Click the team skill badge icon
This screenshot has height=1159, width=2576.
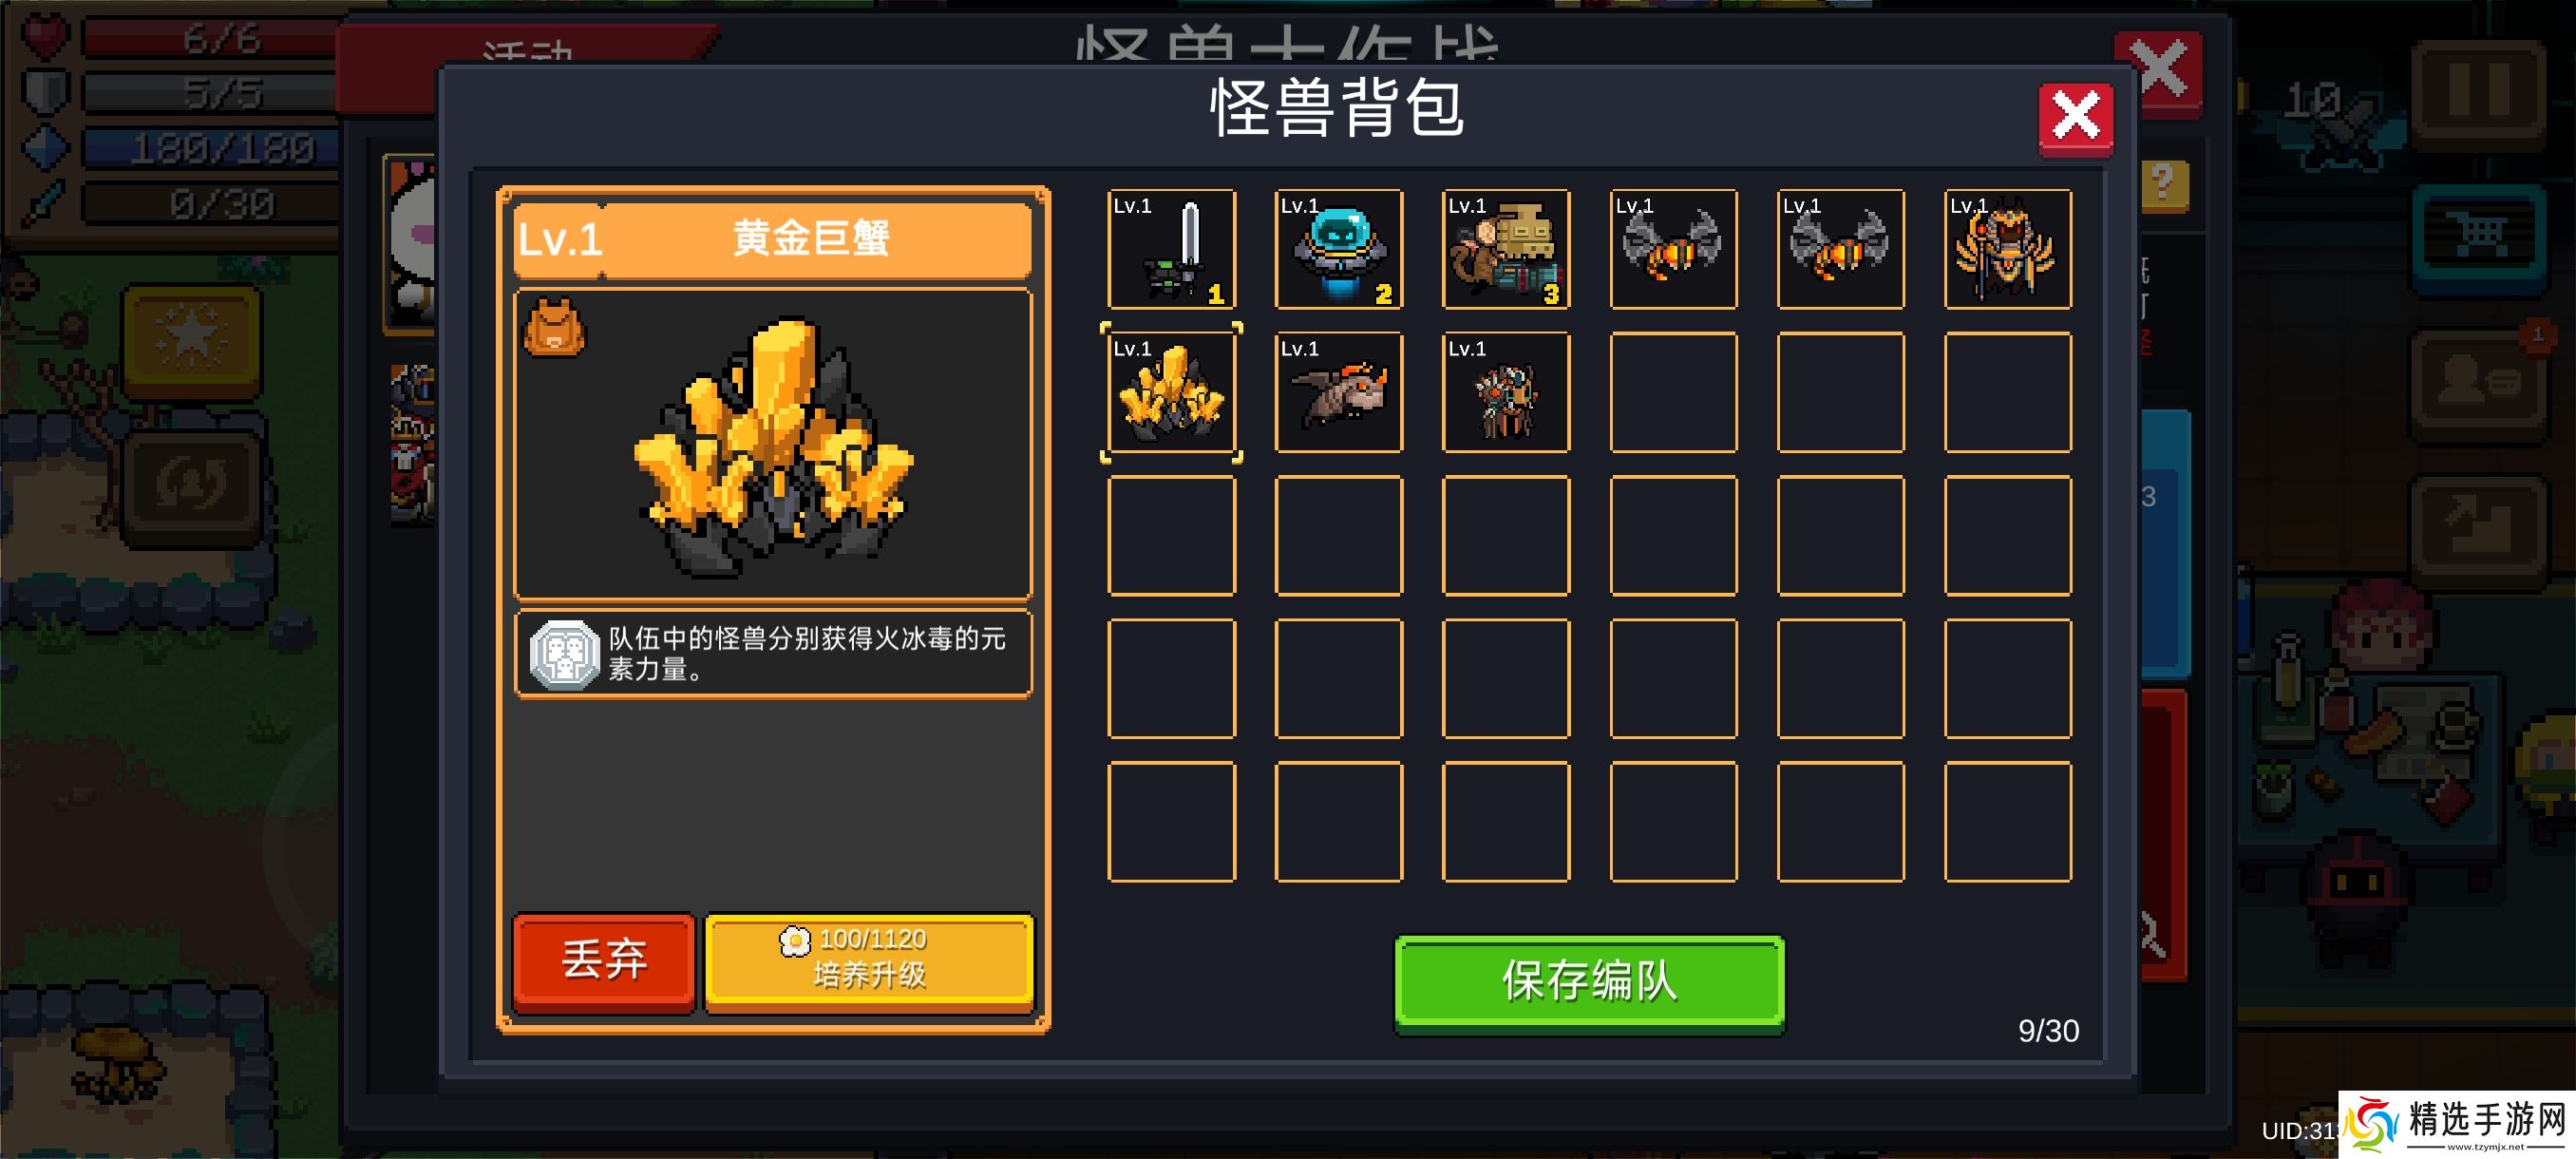click(564, 654)
